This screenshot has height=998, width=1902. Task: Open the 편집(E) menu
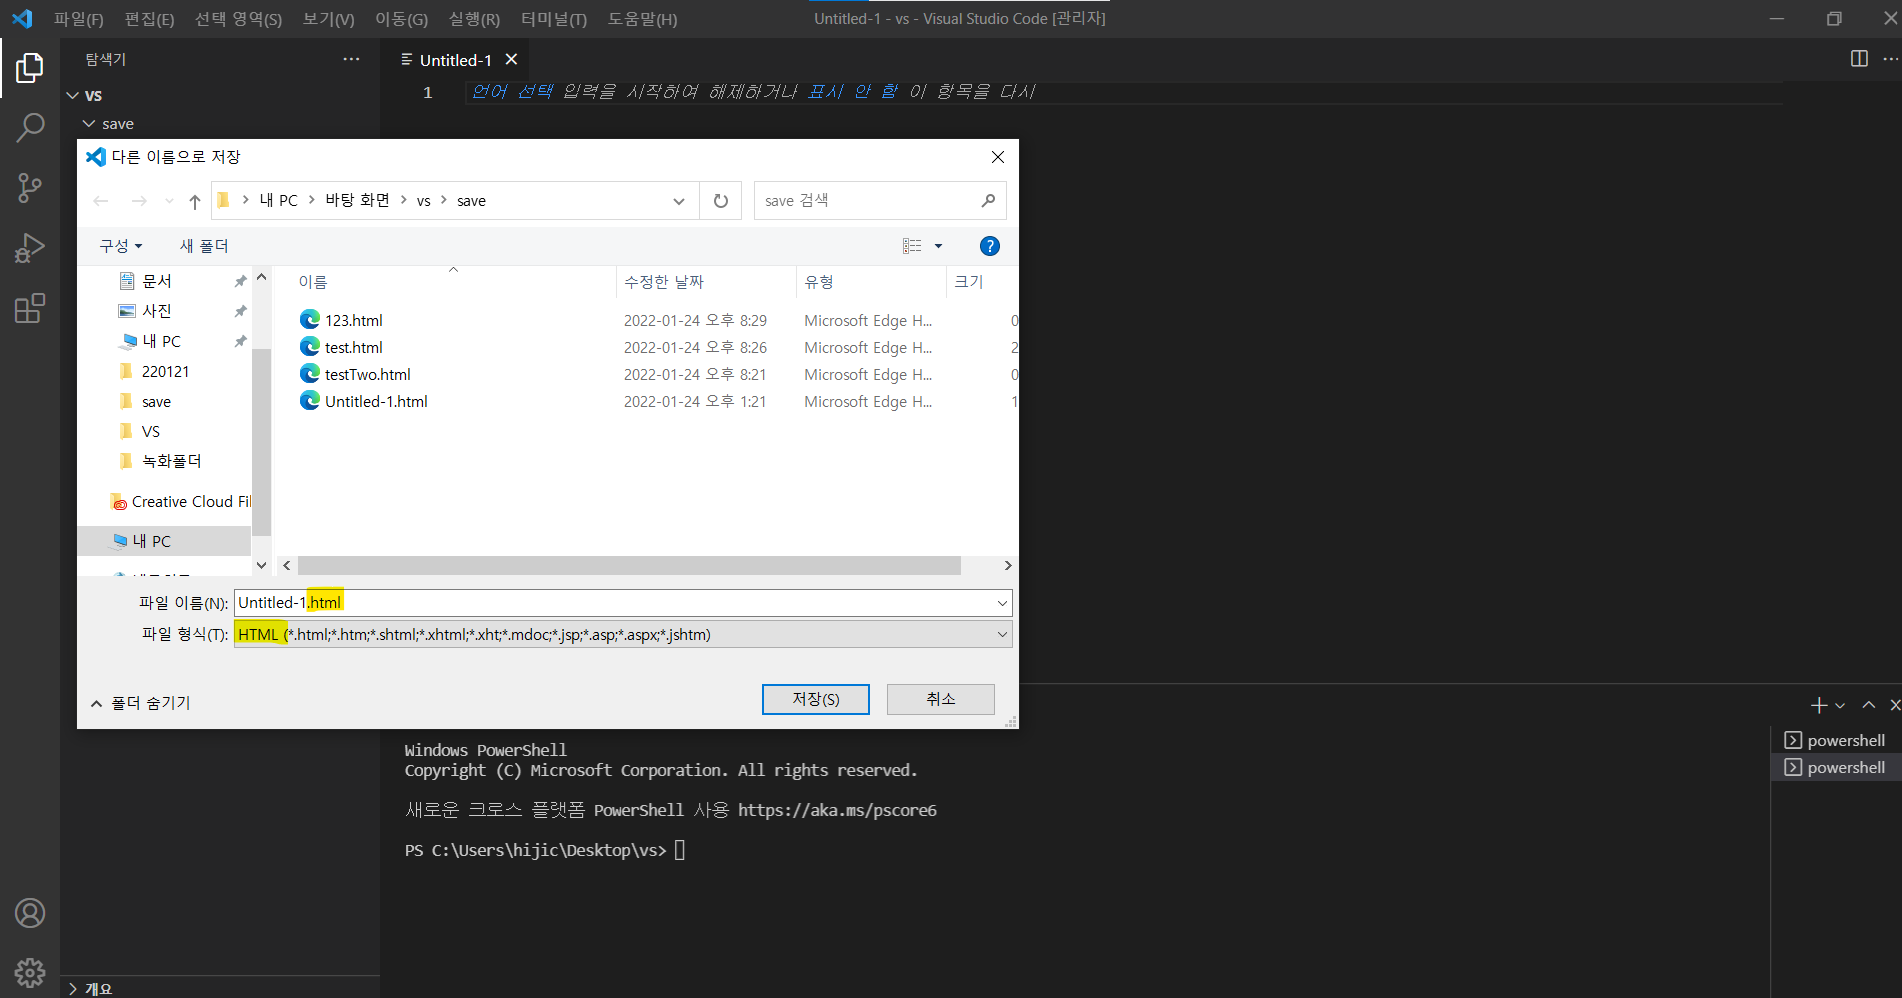pyautogui.click(x=149, y=19)
